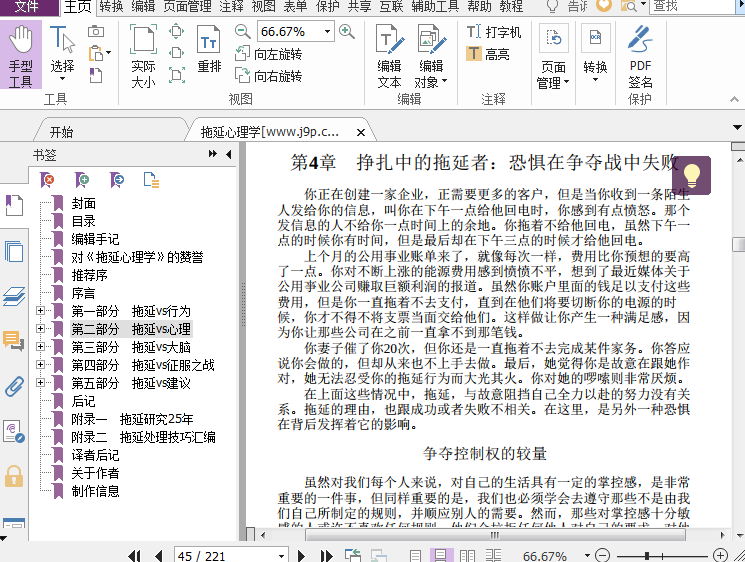Image resolution: width=745 pixels, height=562 pixels.
Task: Click the Reflow (重排) icon
Action: (x=209, y=49)
